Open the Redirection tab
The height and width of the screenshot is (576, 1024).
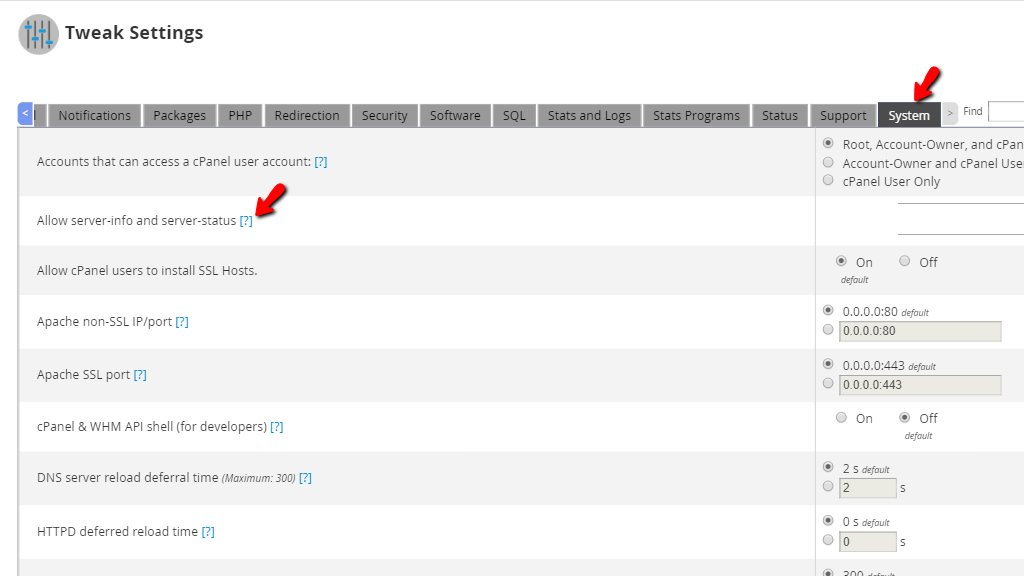point(307,116)
